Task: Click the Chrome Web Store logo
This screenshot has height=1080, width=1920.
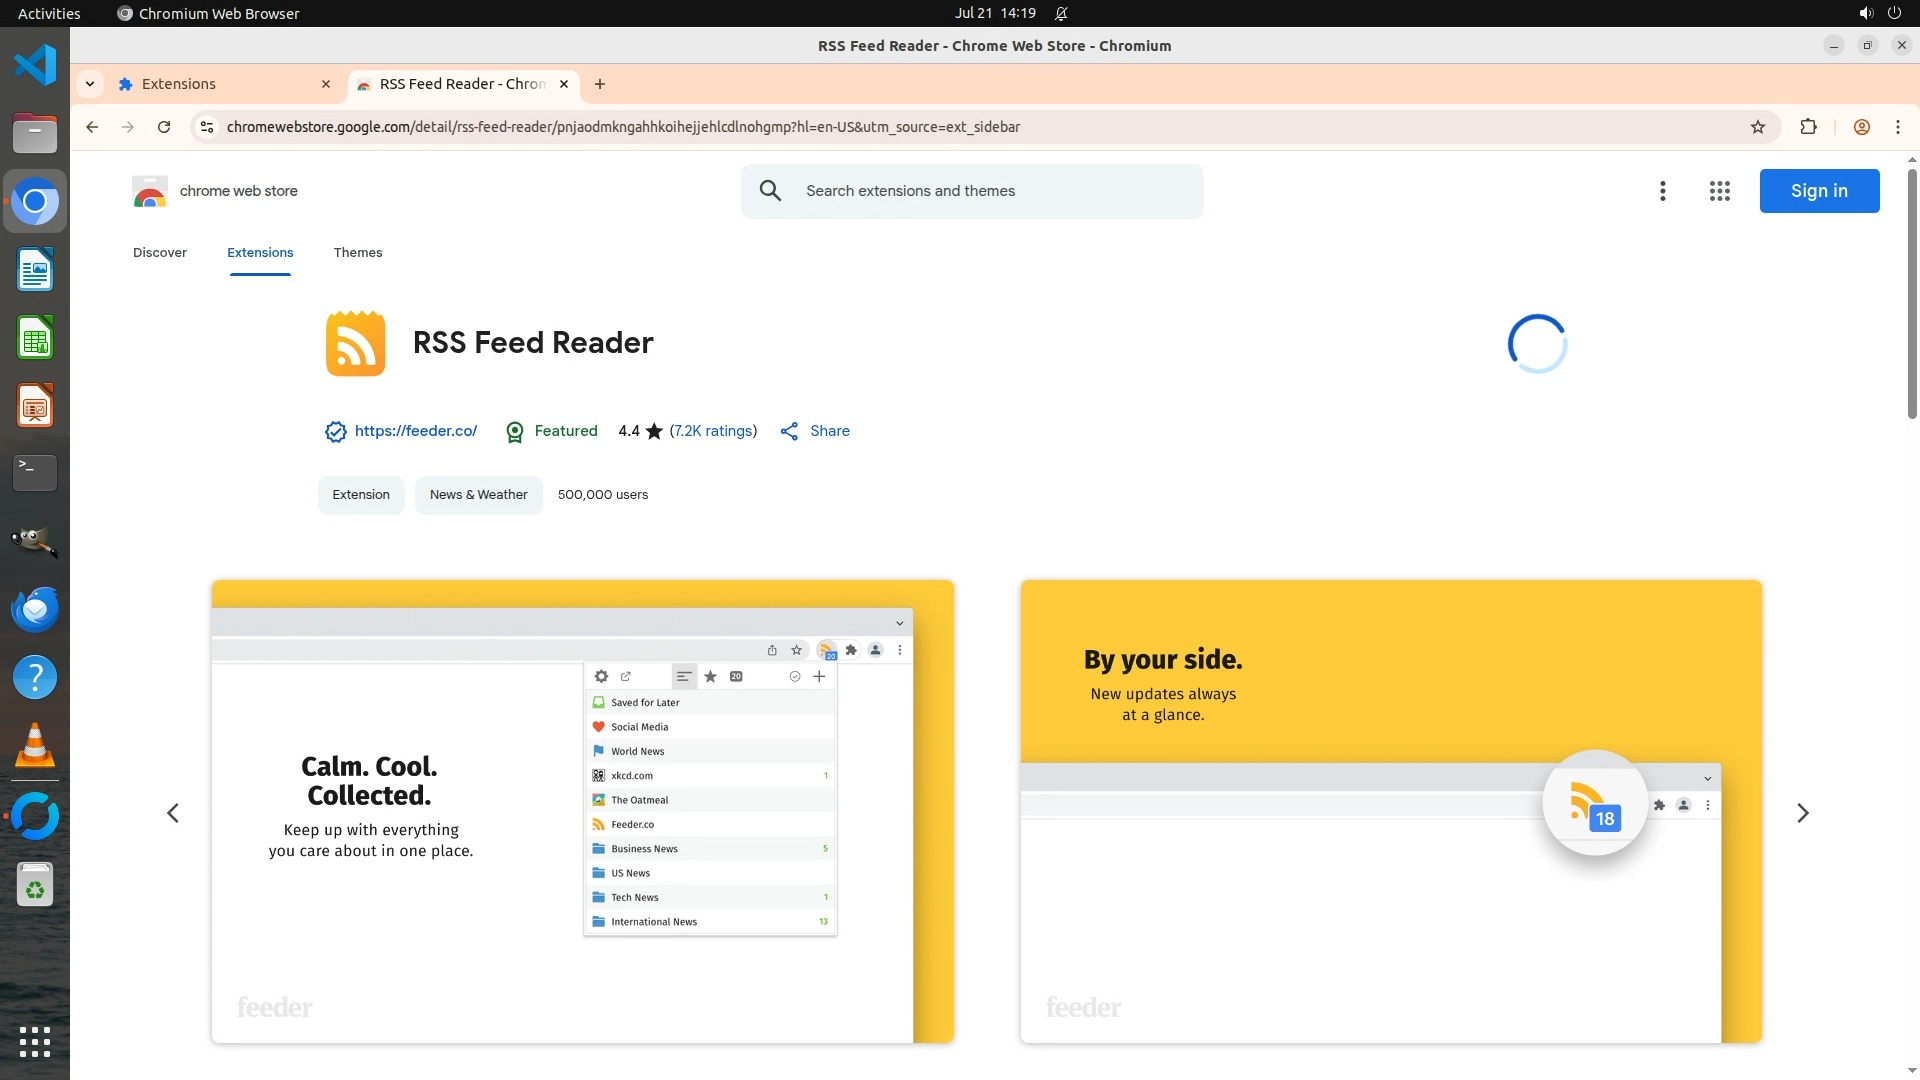Action: pos(150,191)
